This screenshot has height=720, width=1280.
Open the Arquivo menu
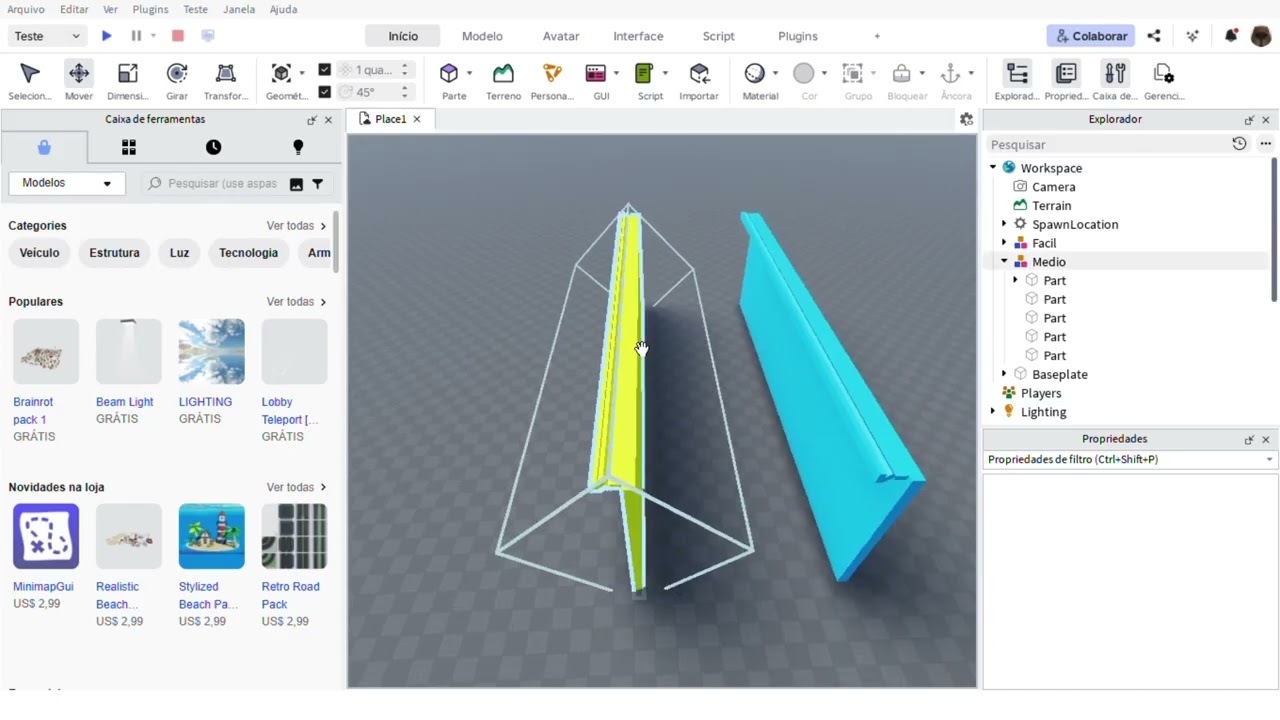26,9
